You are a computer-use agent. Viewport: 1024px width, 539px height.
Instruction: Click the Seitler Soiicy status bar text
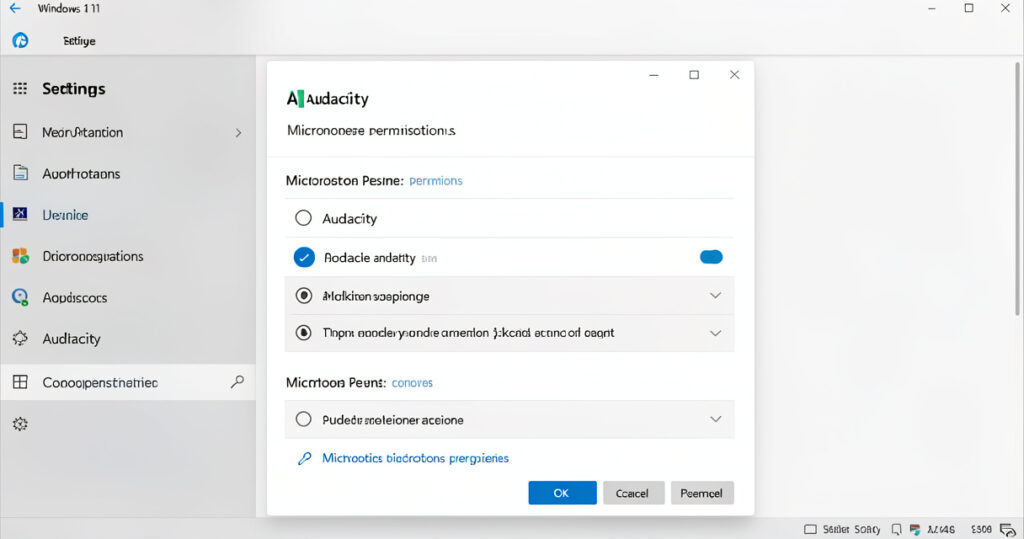point(852,529)
